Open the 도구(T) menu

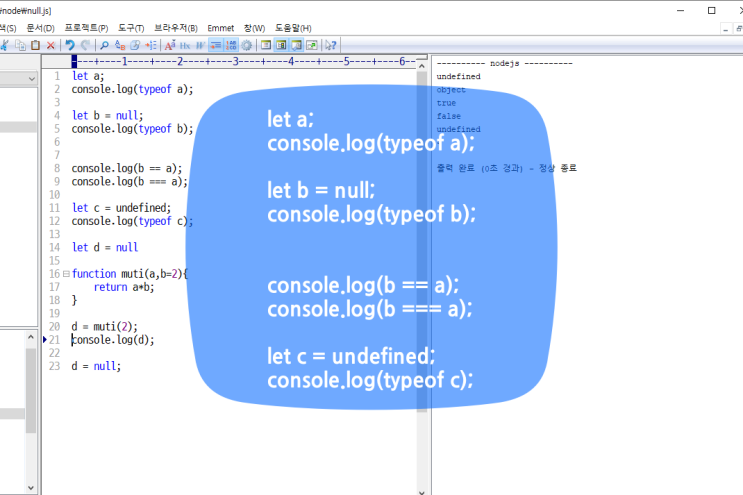(131, 28)
